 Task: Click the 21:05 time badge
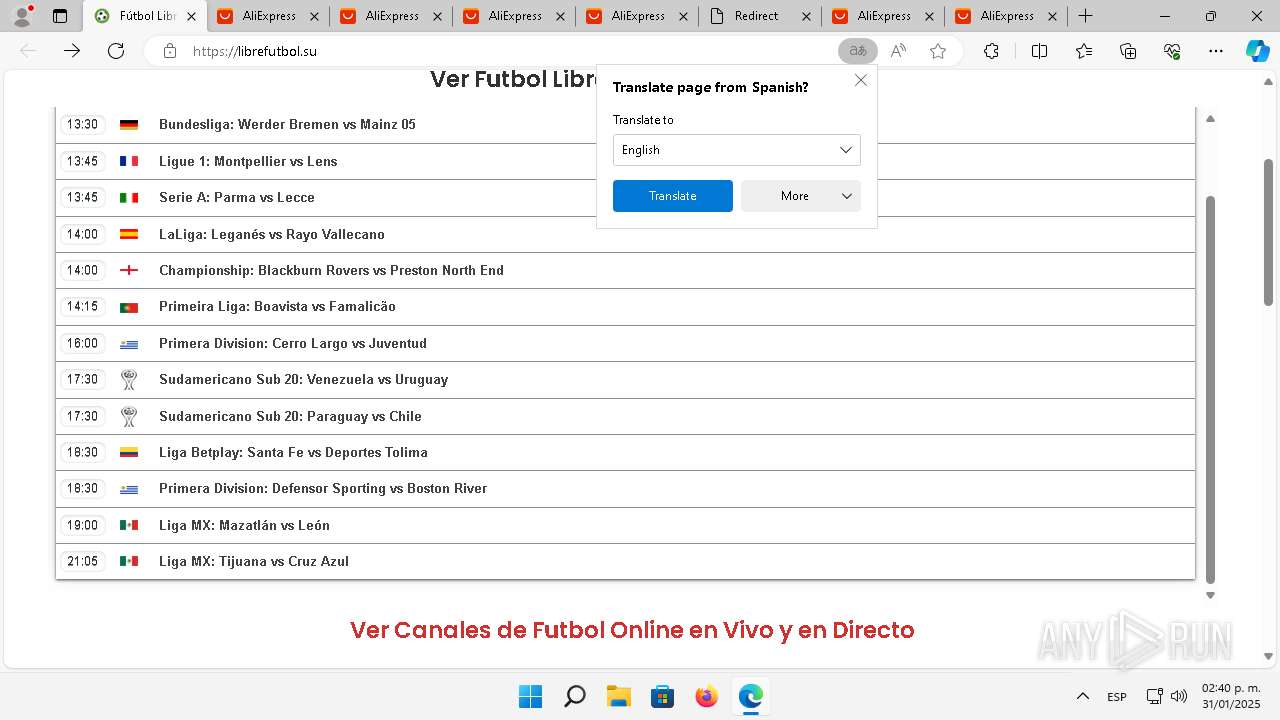tap(83, 561)
